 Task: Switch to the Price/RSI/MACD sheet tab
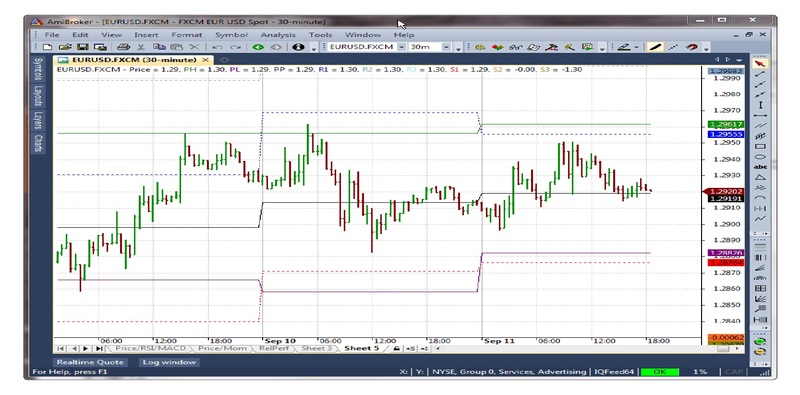[151, 349]
